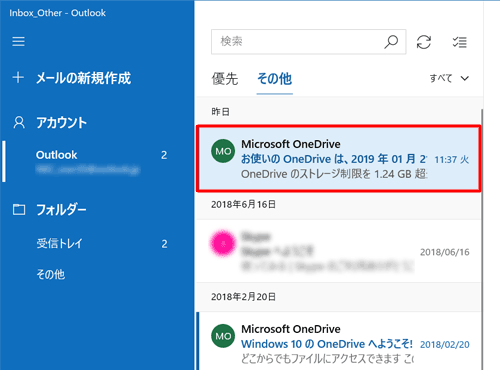The height and width of the screenshot is (370, 500).
Task: Click the magnifier search icon
Action: click(x=391, y=42)
